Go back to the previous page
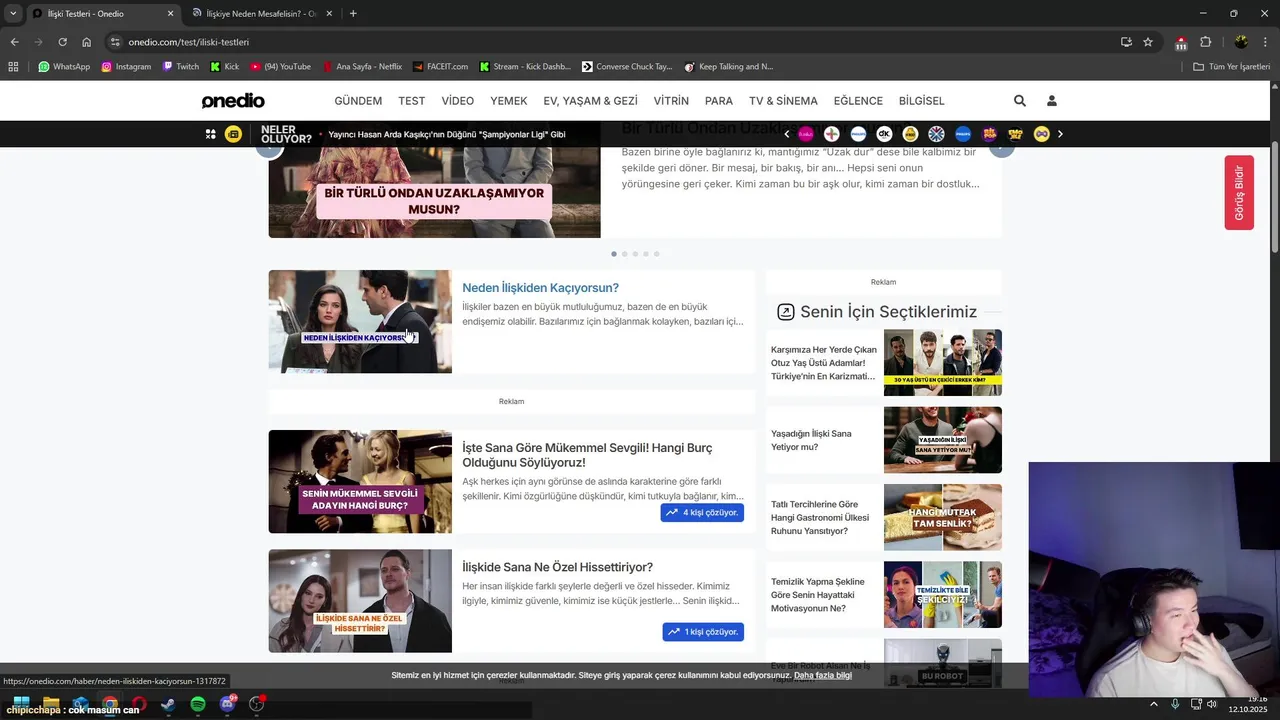1280x720 pixels. click(14, 42)
